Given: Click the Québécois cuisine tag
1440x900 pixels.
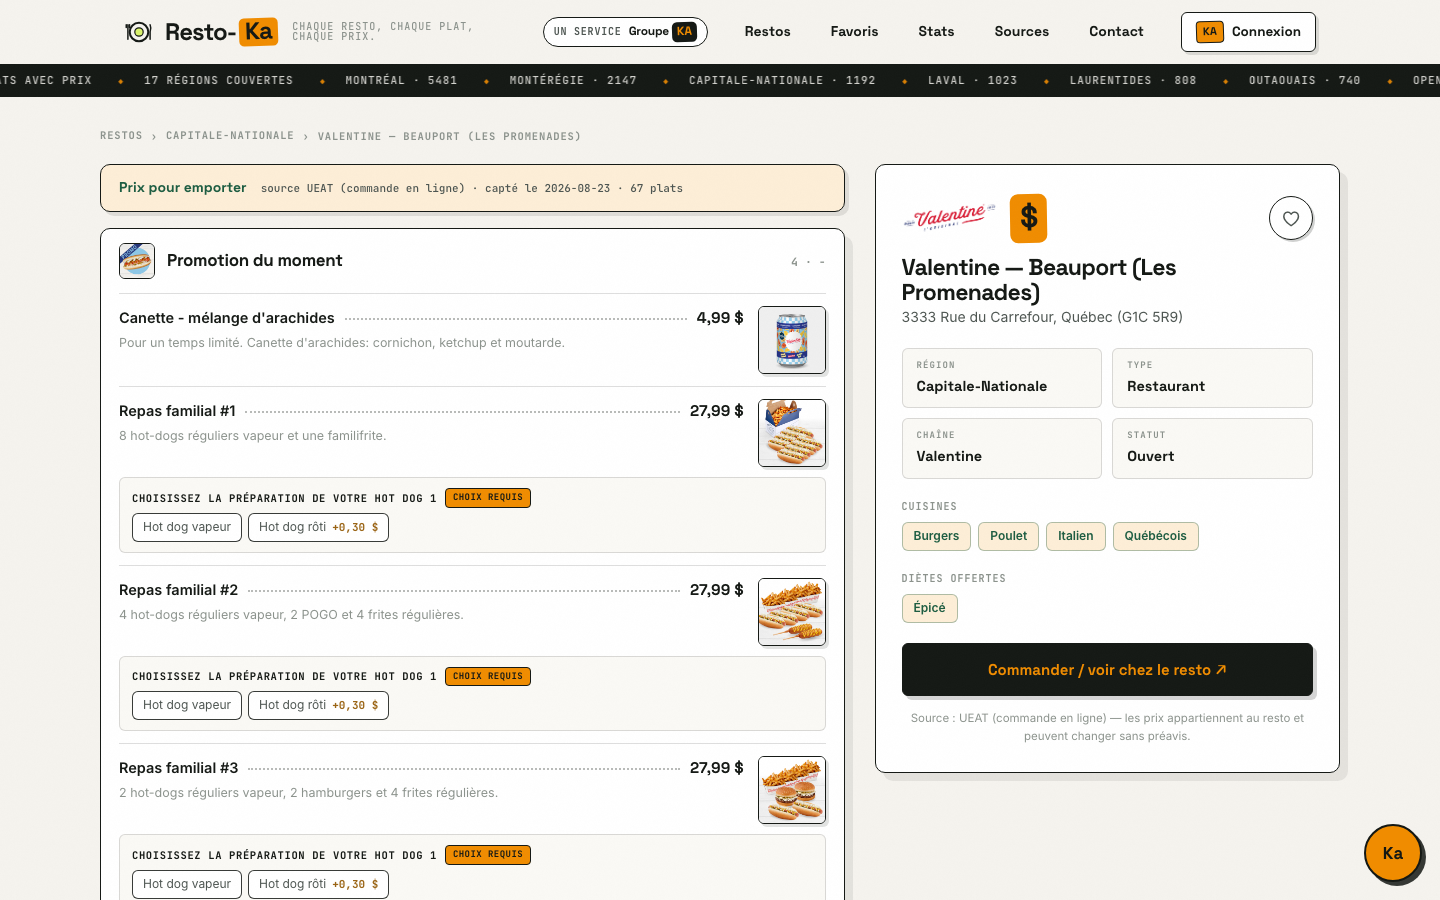Looking at the screenshot, I should tap(1155, 536).
